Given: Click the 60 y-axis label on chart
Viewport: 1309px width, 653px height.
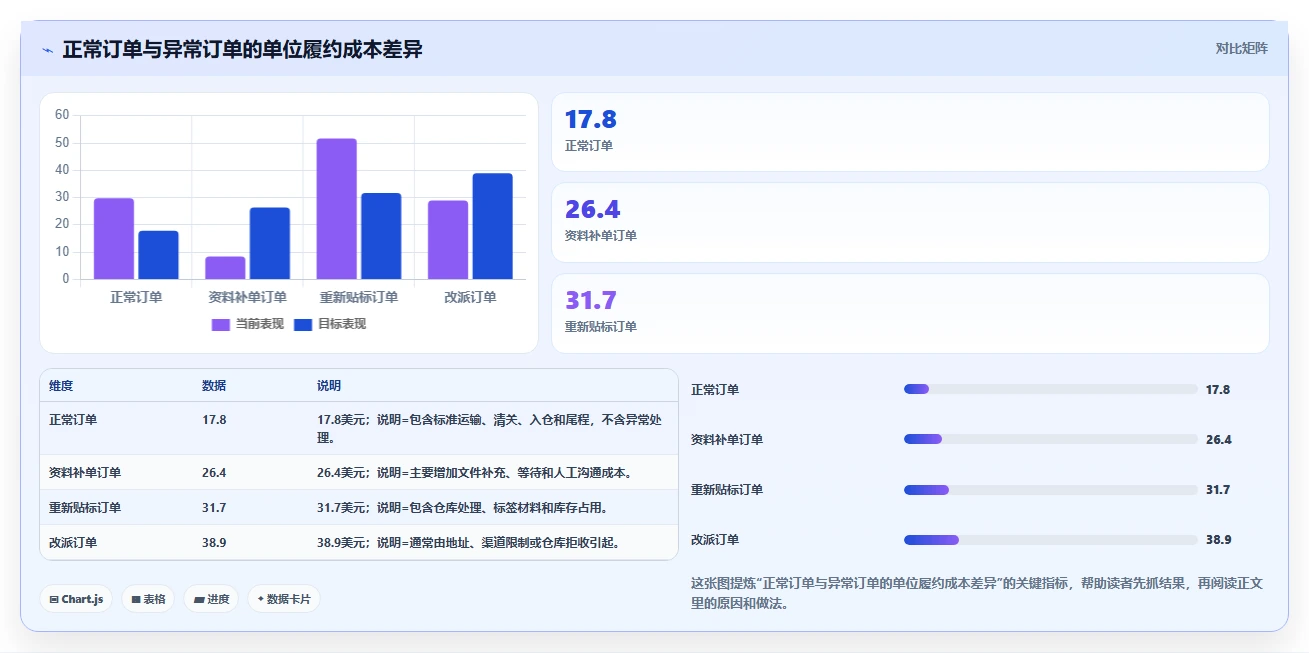Looking at the screenshot, I should click(x=62, y=115).
